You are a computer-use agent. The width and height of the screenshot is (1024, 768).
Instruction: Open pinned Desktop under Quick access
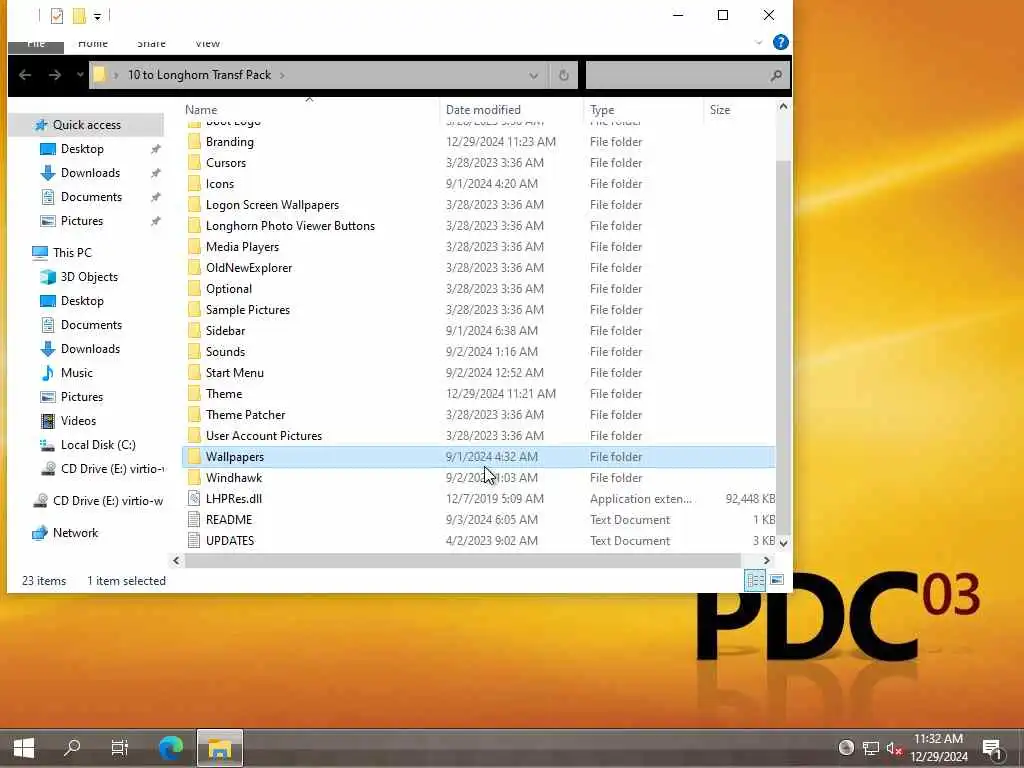point(82,149)
